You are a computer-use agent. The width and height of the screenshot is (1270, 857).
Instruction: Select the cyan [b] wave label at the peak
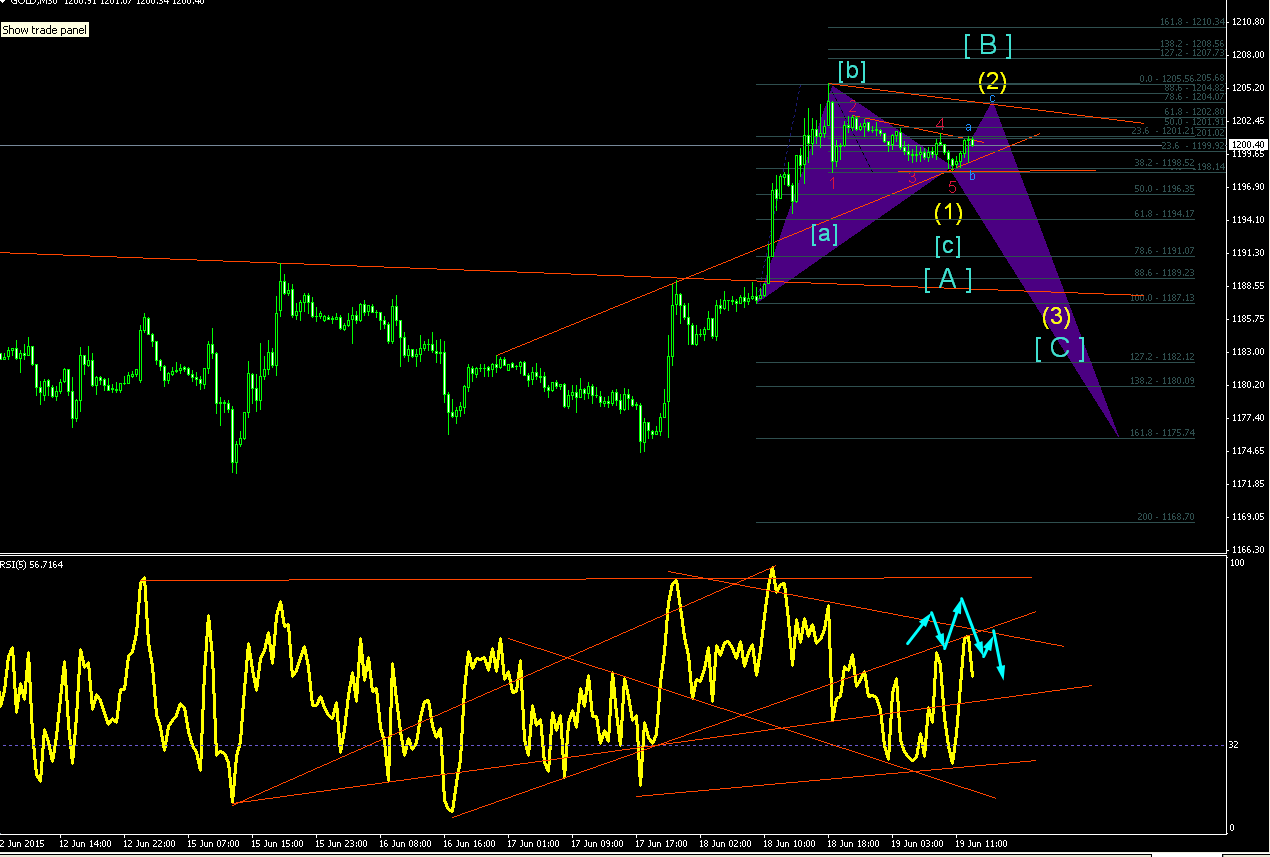tap(852, 71)
